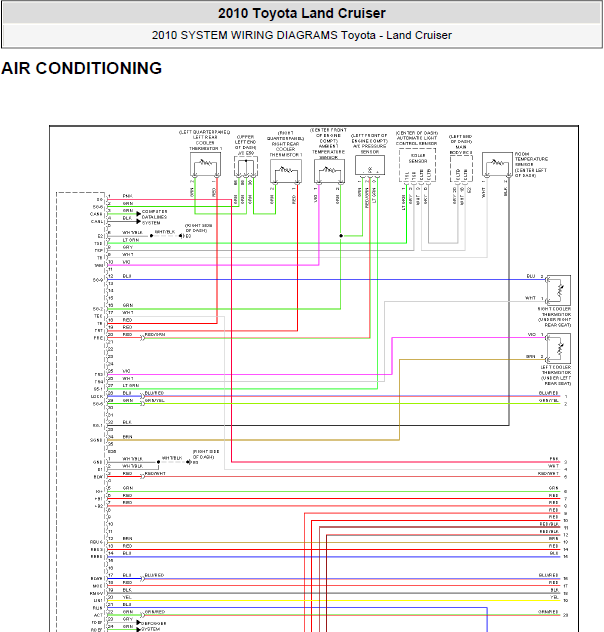Click the "AMBIENT TEMPERATURE SENSOR" label

pos(328,152)
